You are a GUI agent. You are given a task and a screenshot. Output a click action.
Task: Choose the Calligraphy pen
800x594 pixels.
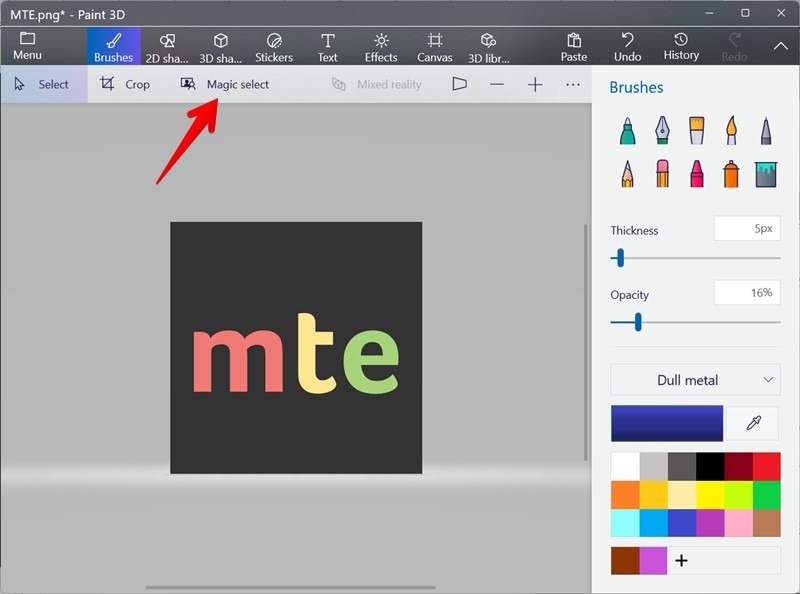click(663, 131)
